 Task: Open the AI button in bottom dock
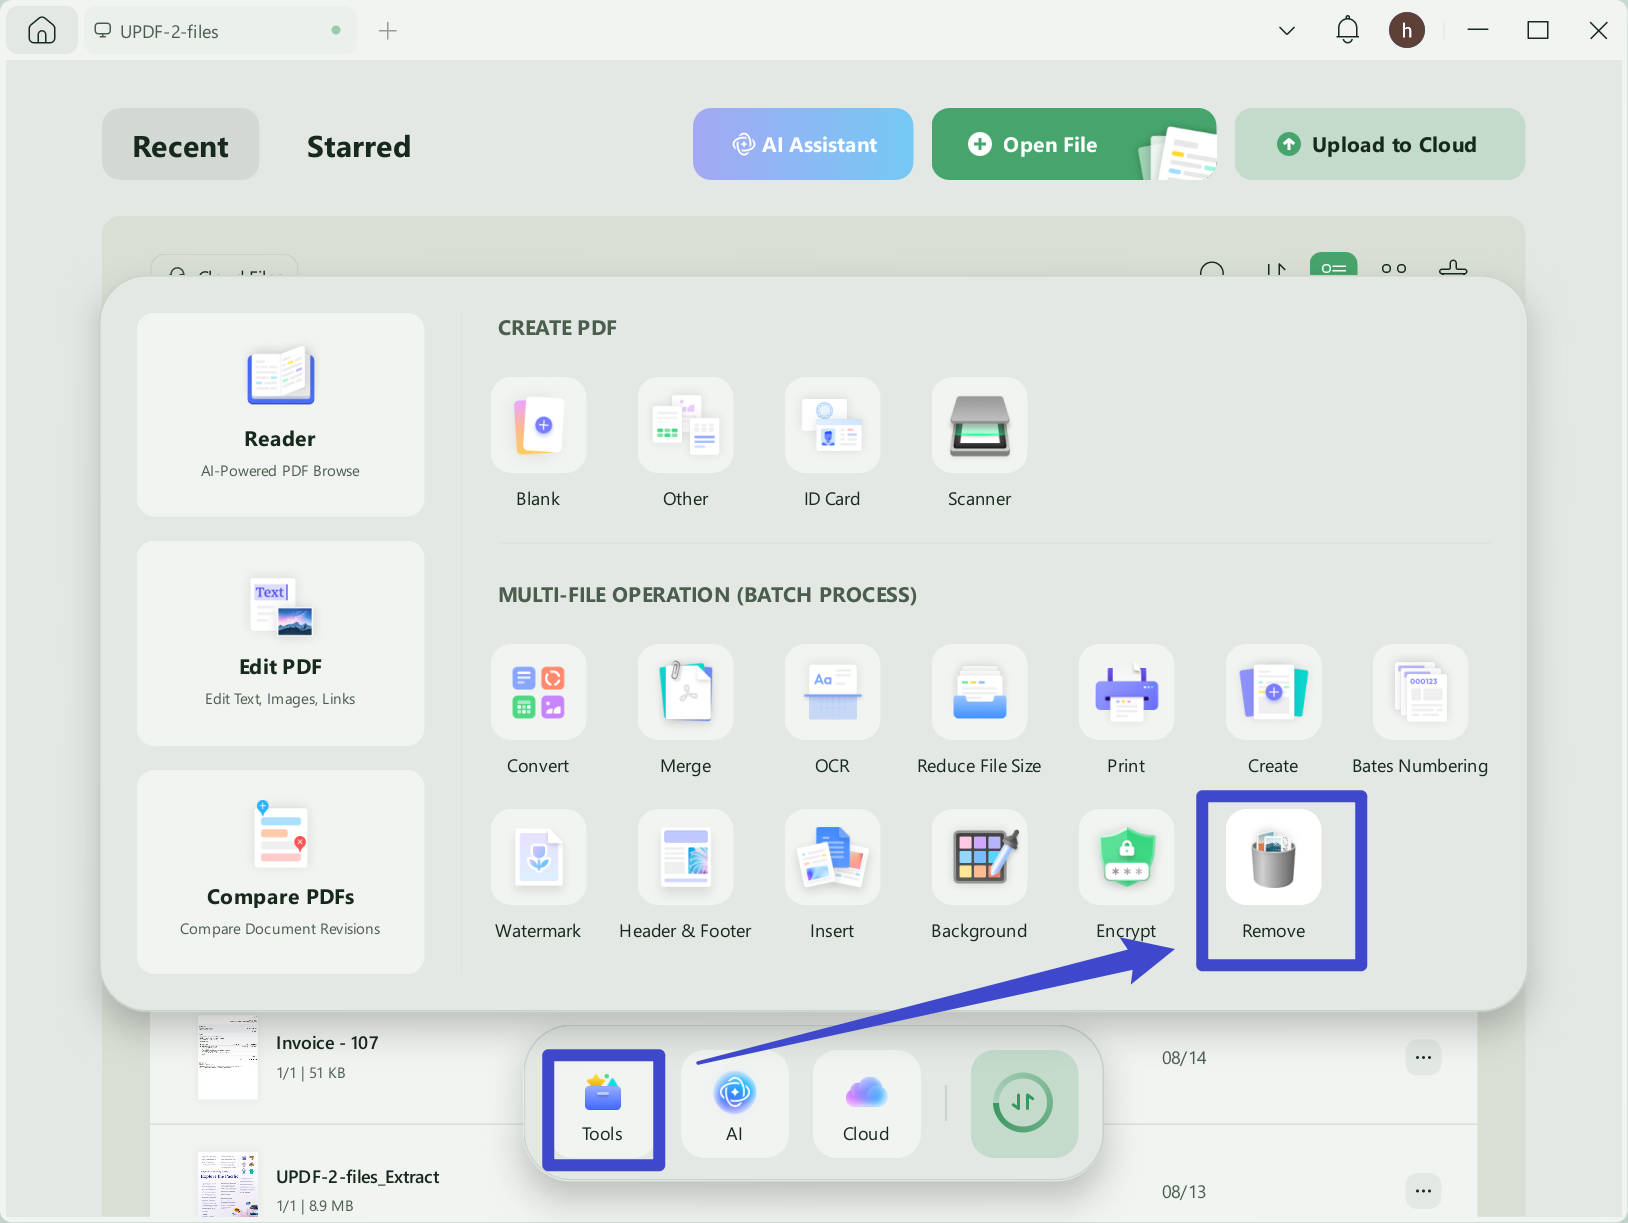pyautogui.click(x=734, y=1104)
